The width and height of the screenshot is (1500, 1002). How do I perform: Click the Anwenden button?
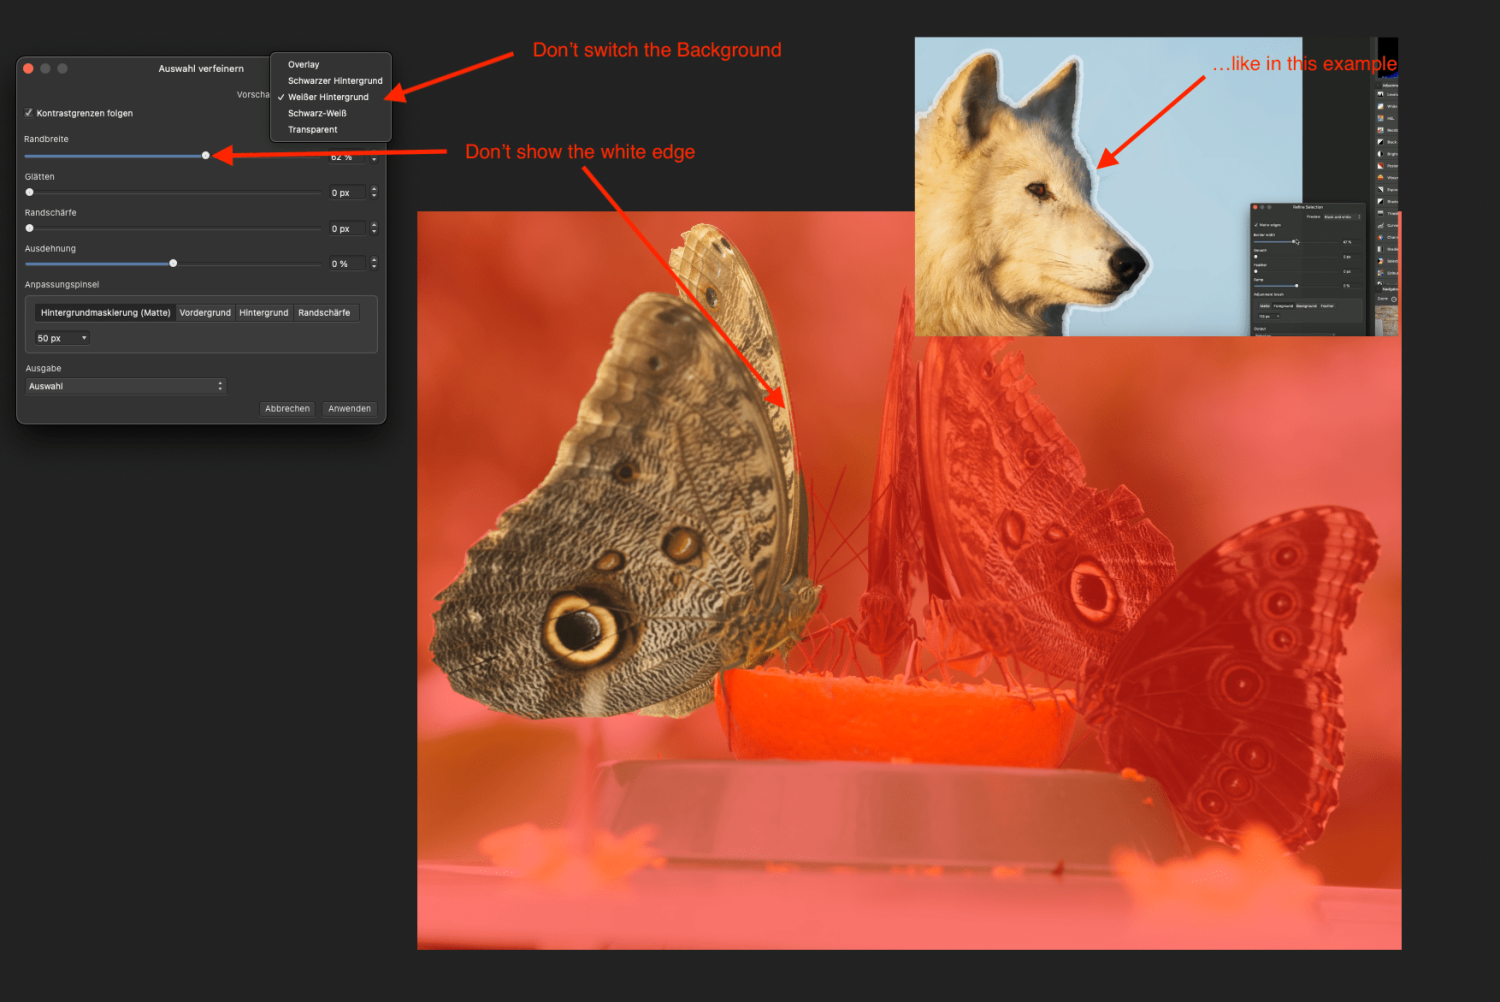coord(349,408)
